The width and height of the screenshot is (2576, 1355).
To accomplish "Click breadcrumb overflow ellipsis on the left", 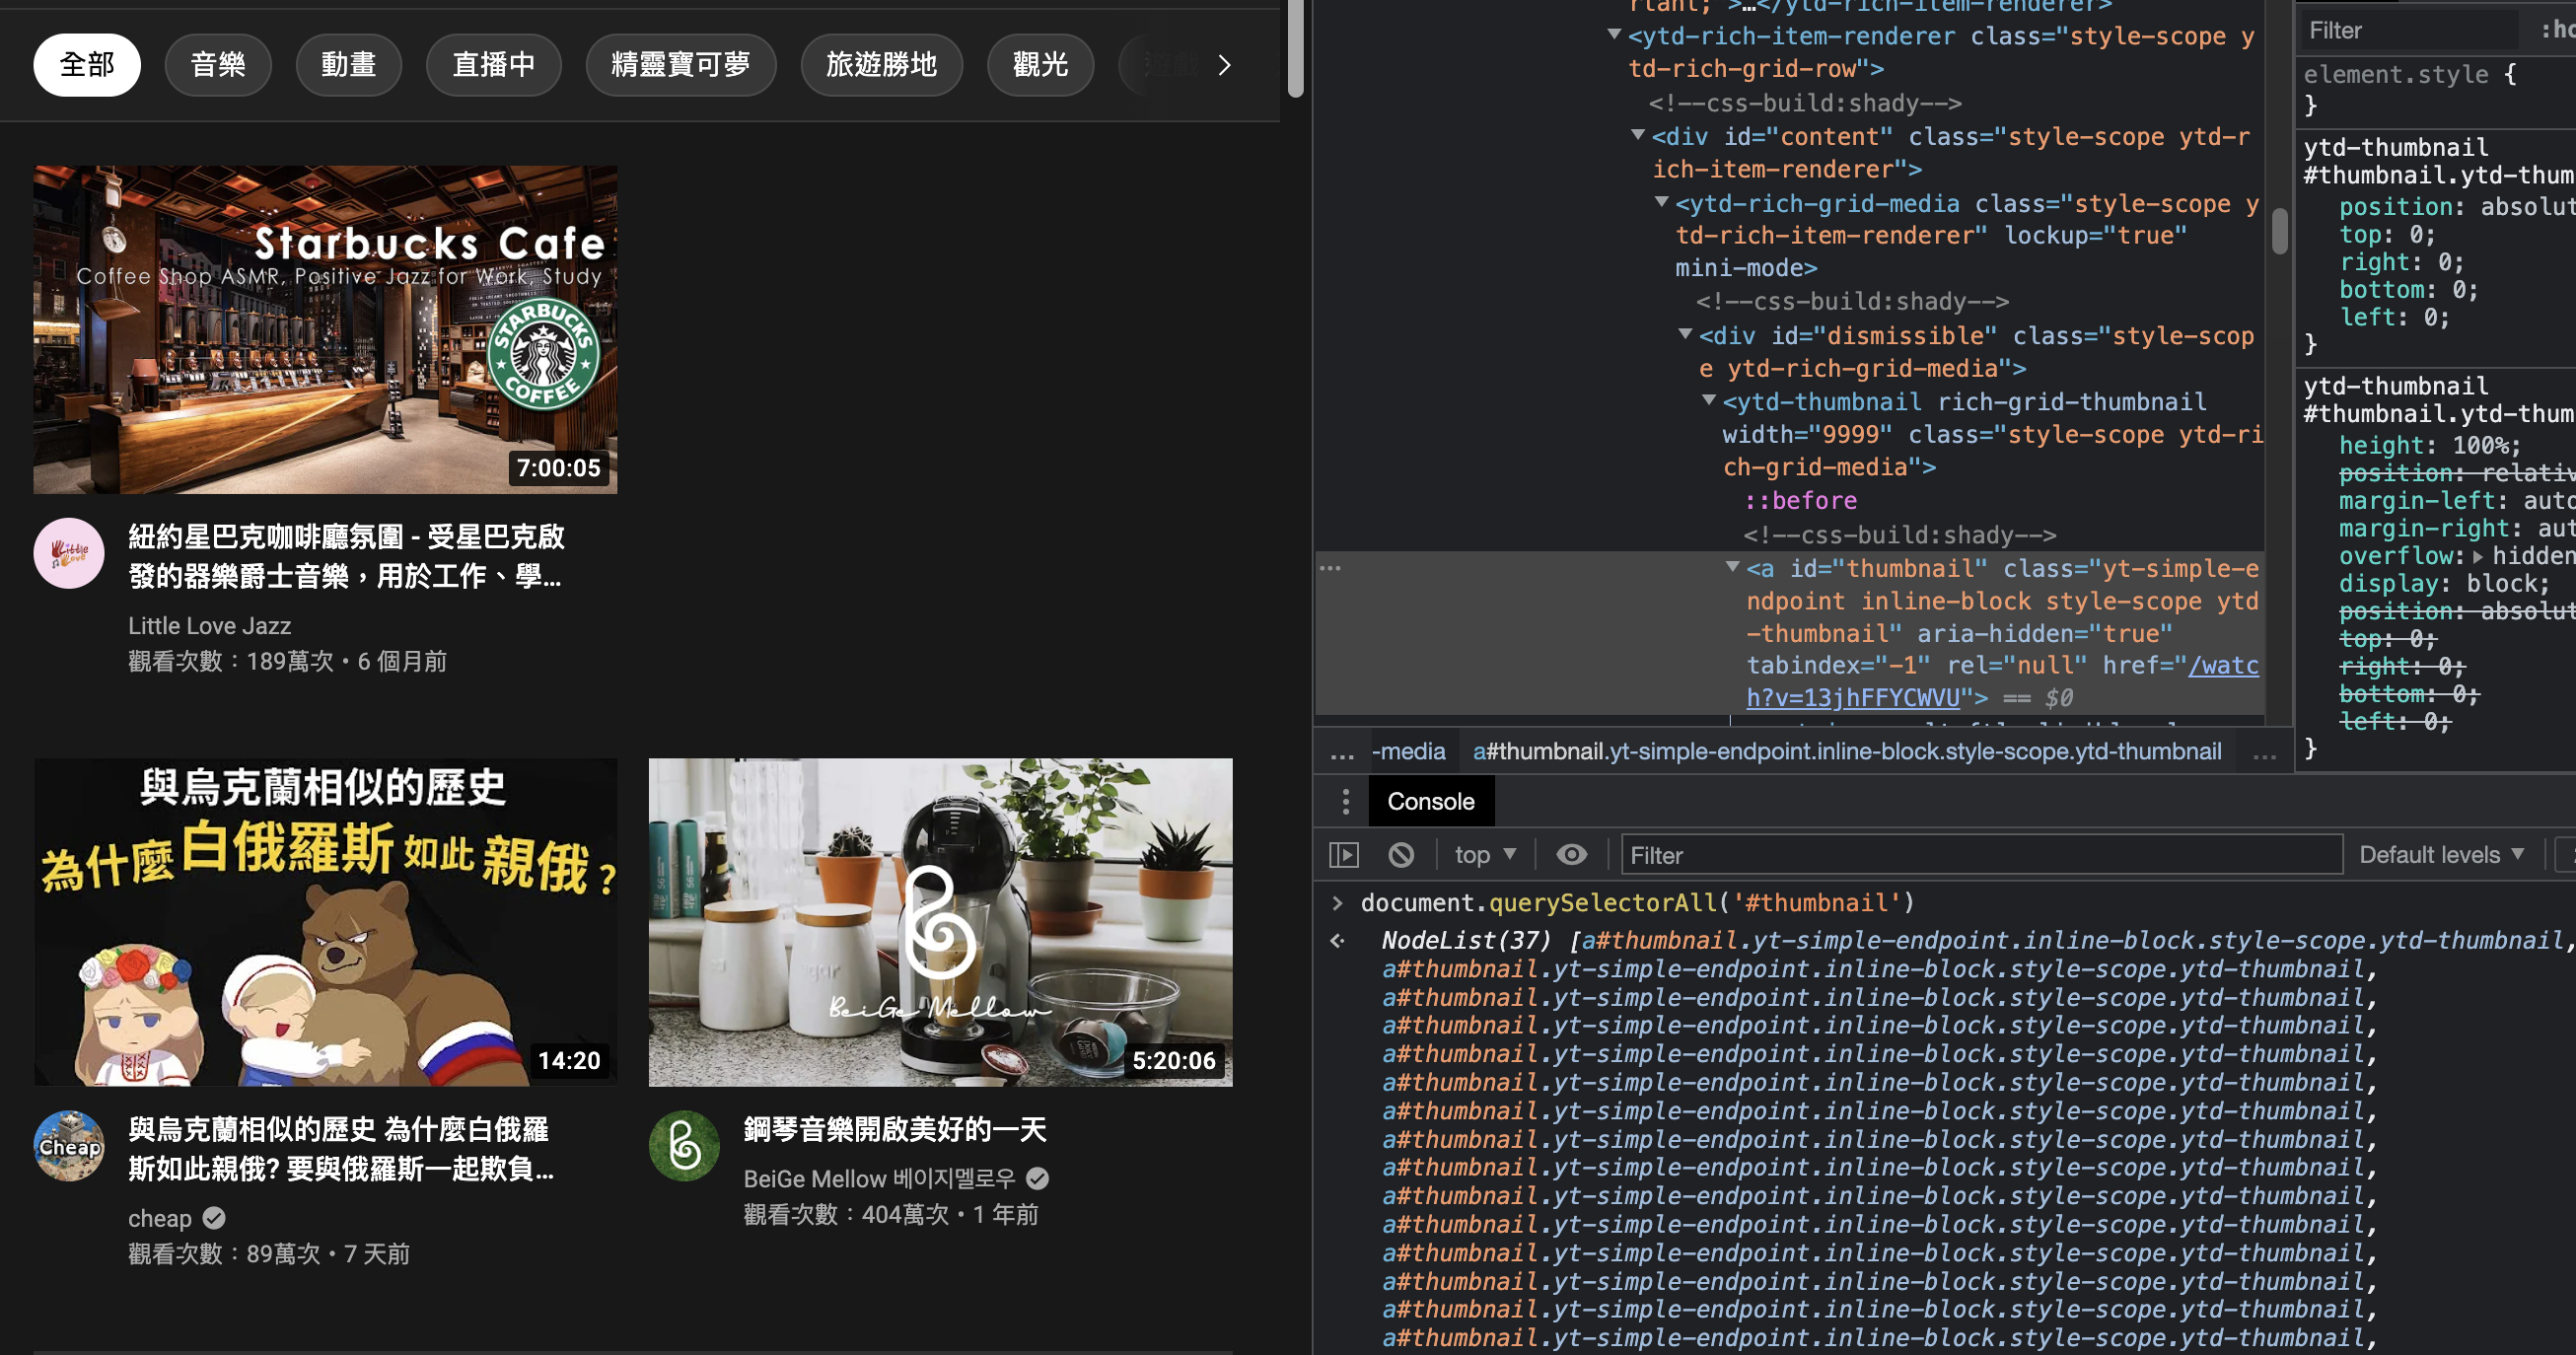I will 1342,752.
